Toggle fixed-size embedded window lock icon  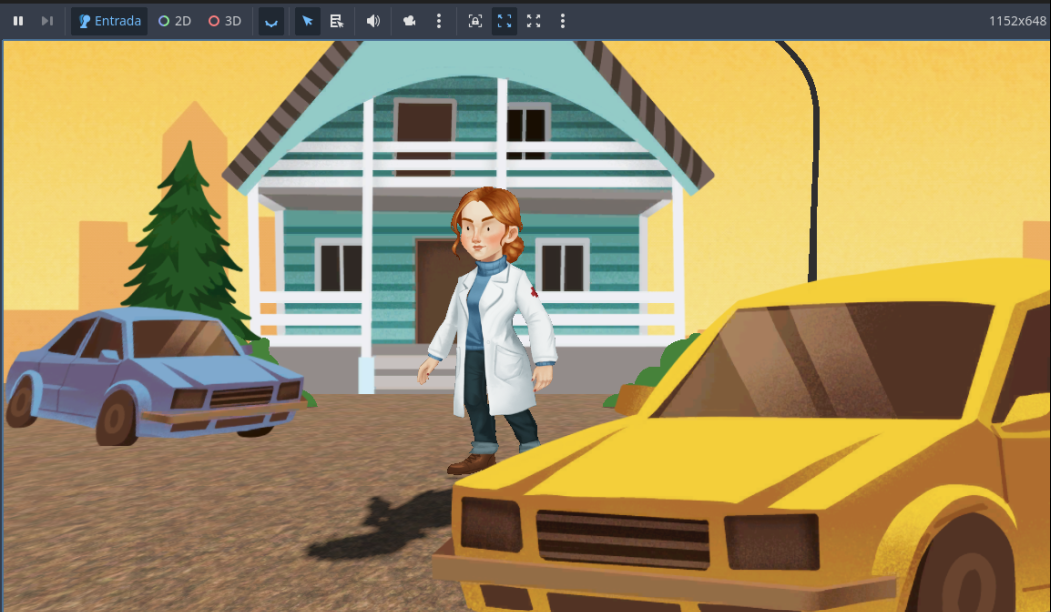tap(475, 21)
